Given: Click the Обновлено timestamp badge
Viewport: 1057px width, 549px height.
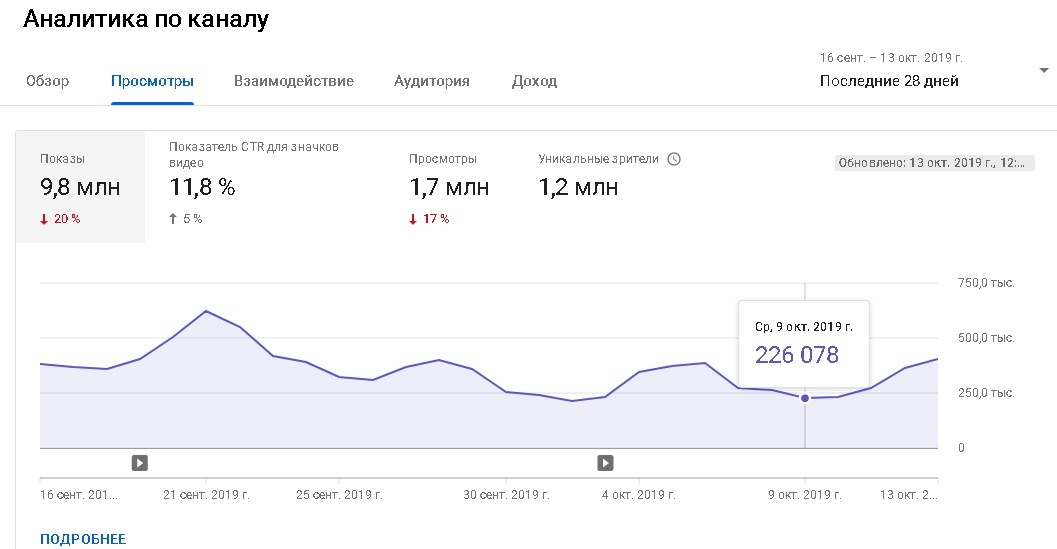Looking at the screenshot, I should [934, 163].
